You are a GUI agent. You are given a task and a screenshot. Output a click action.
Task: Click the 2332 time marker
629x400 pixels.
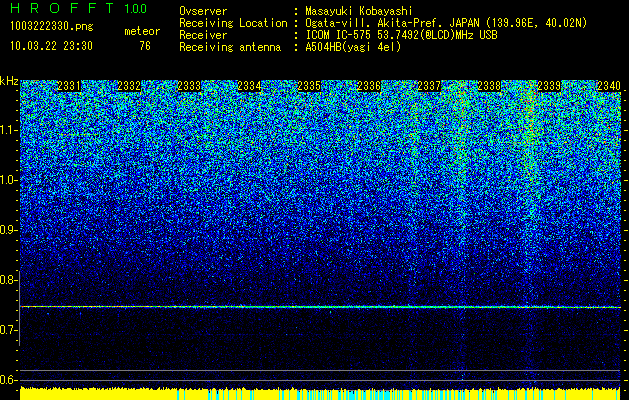click(x=129, y=86)
